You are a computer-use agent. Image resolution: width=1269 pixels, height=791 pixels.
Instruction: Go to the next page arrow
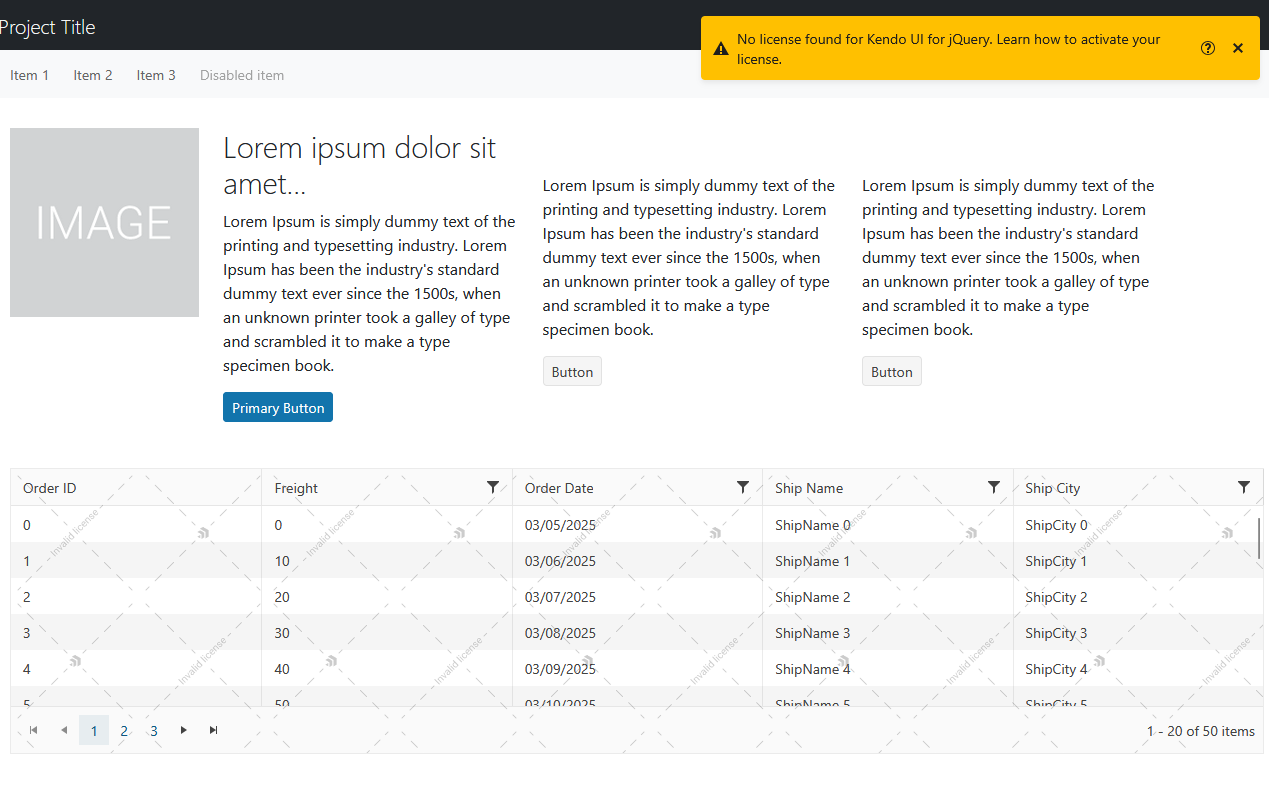[x=184, y=730]
